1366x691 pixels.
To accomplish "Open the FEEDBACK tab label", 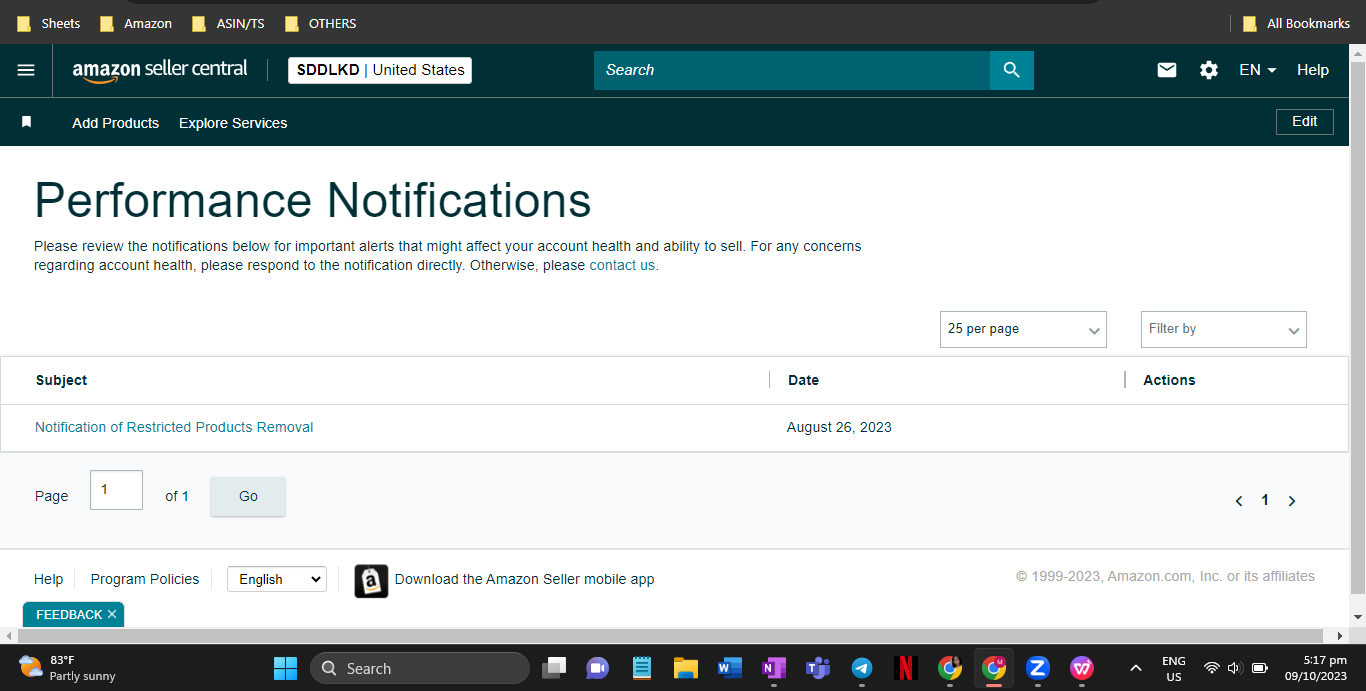I will coord(69,614).
